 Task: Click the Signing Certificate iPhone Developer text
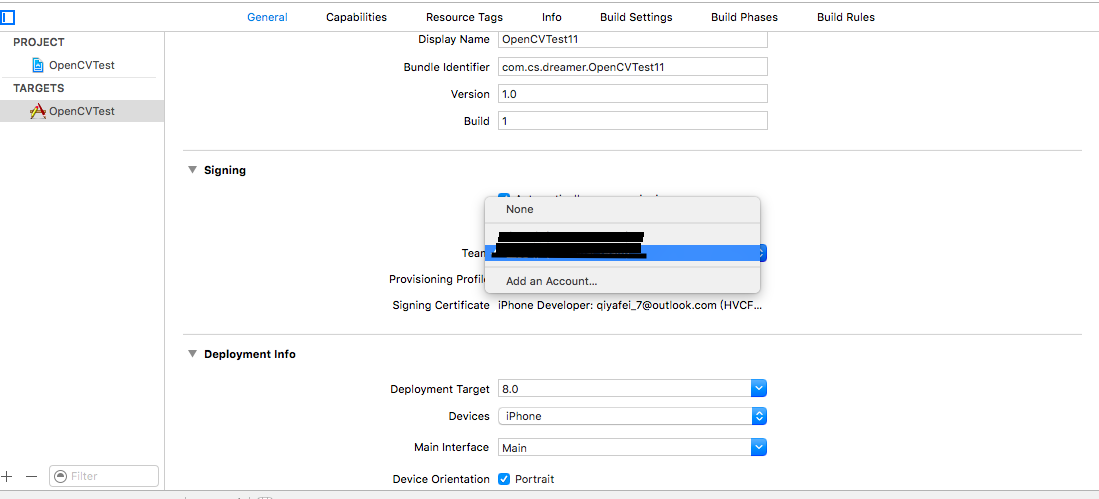[x=629, y=306]
